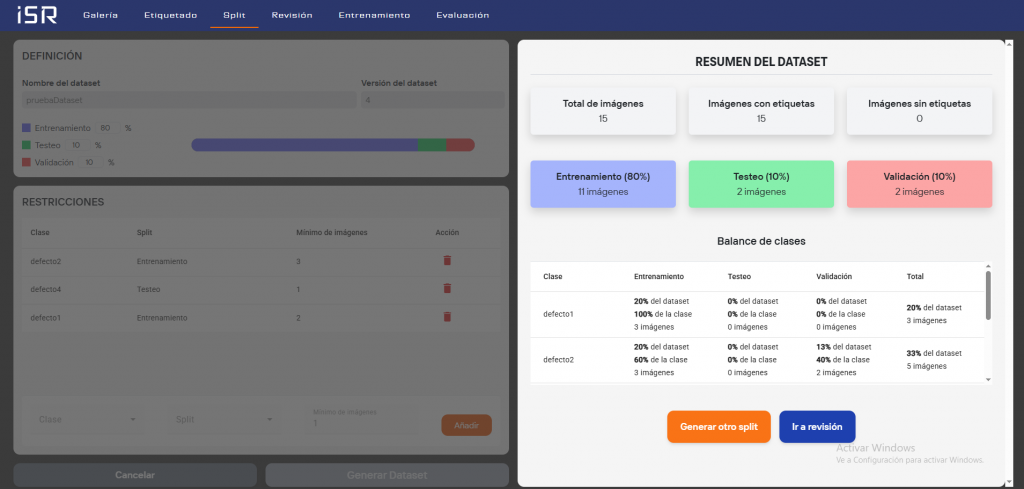Expand the Clase dropdown
This screenshot has height=489, width=1024.
87,420
